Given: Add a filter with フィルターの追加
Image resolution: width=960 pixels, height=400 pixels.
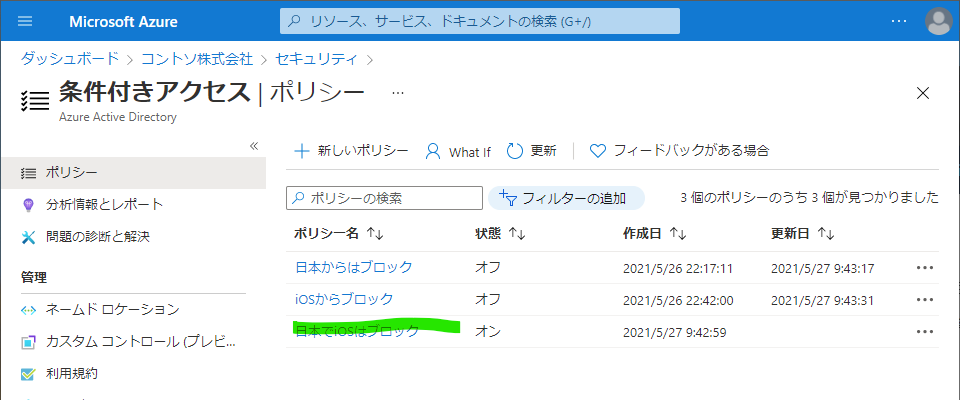Looking at the screenshot, I should point(566,198).
